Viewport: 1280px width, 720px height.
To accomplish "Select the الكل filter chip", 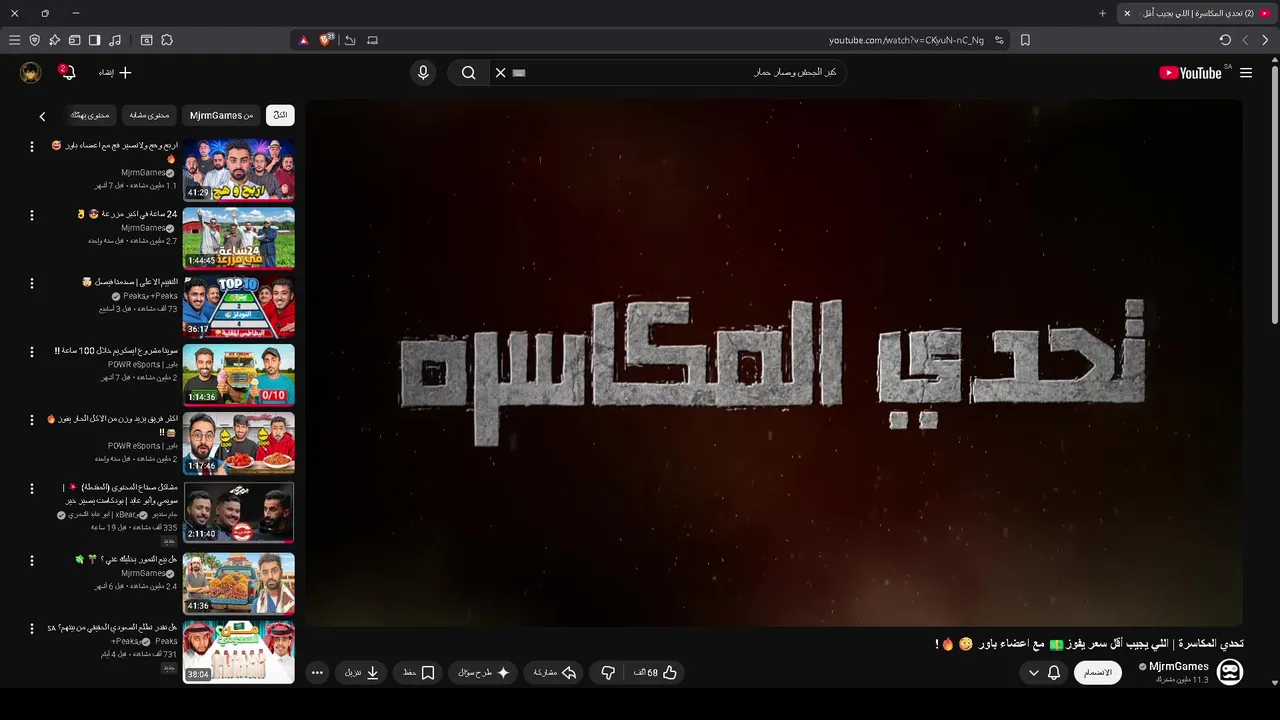I will (280, 116).
